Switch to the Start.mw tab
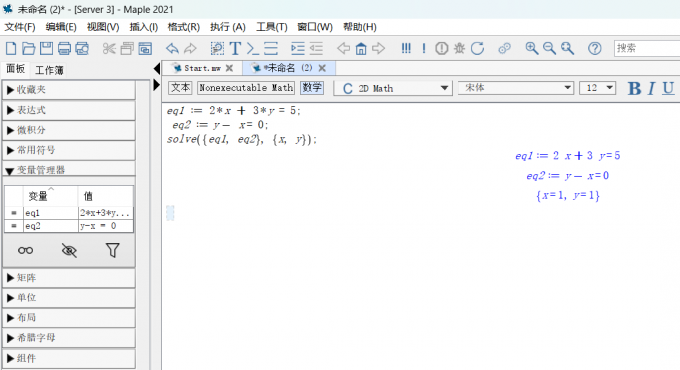 click(203, 68)
